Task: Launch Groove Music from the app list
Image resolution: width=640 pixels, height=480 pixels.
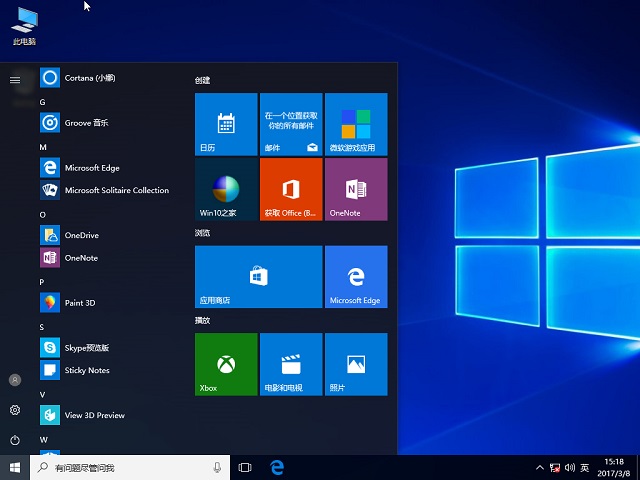Action: [x=86, y=123]
